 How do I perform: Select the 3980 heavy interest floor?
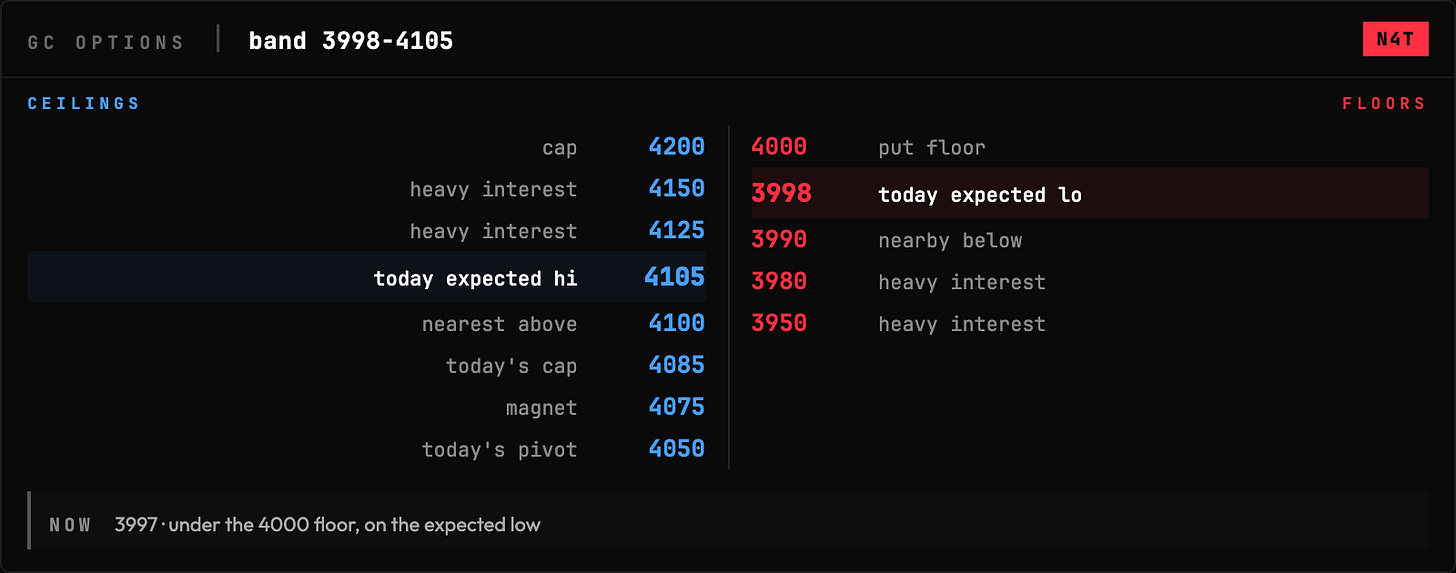tap(1090, 282)
